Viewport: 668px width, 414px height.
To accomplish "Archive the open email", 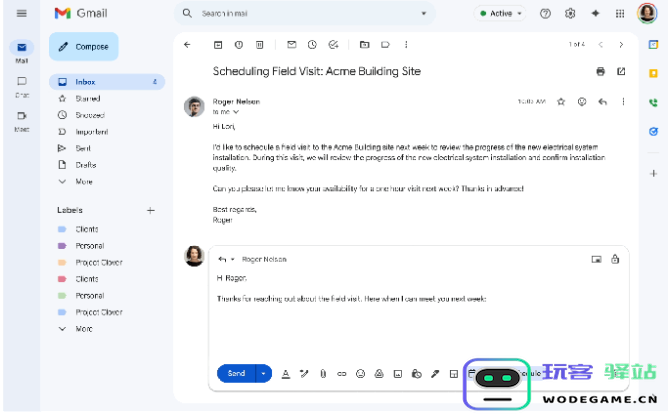I will coord(217,45).
